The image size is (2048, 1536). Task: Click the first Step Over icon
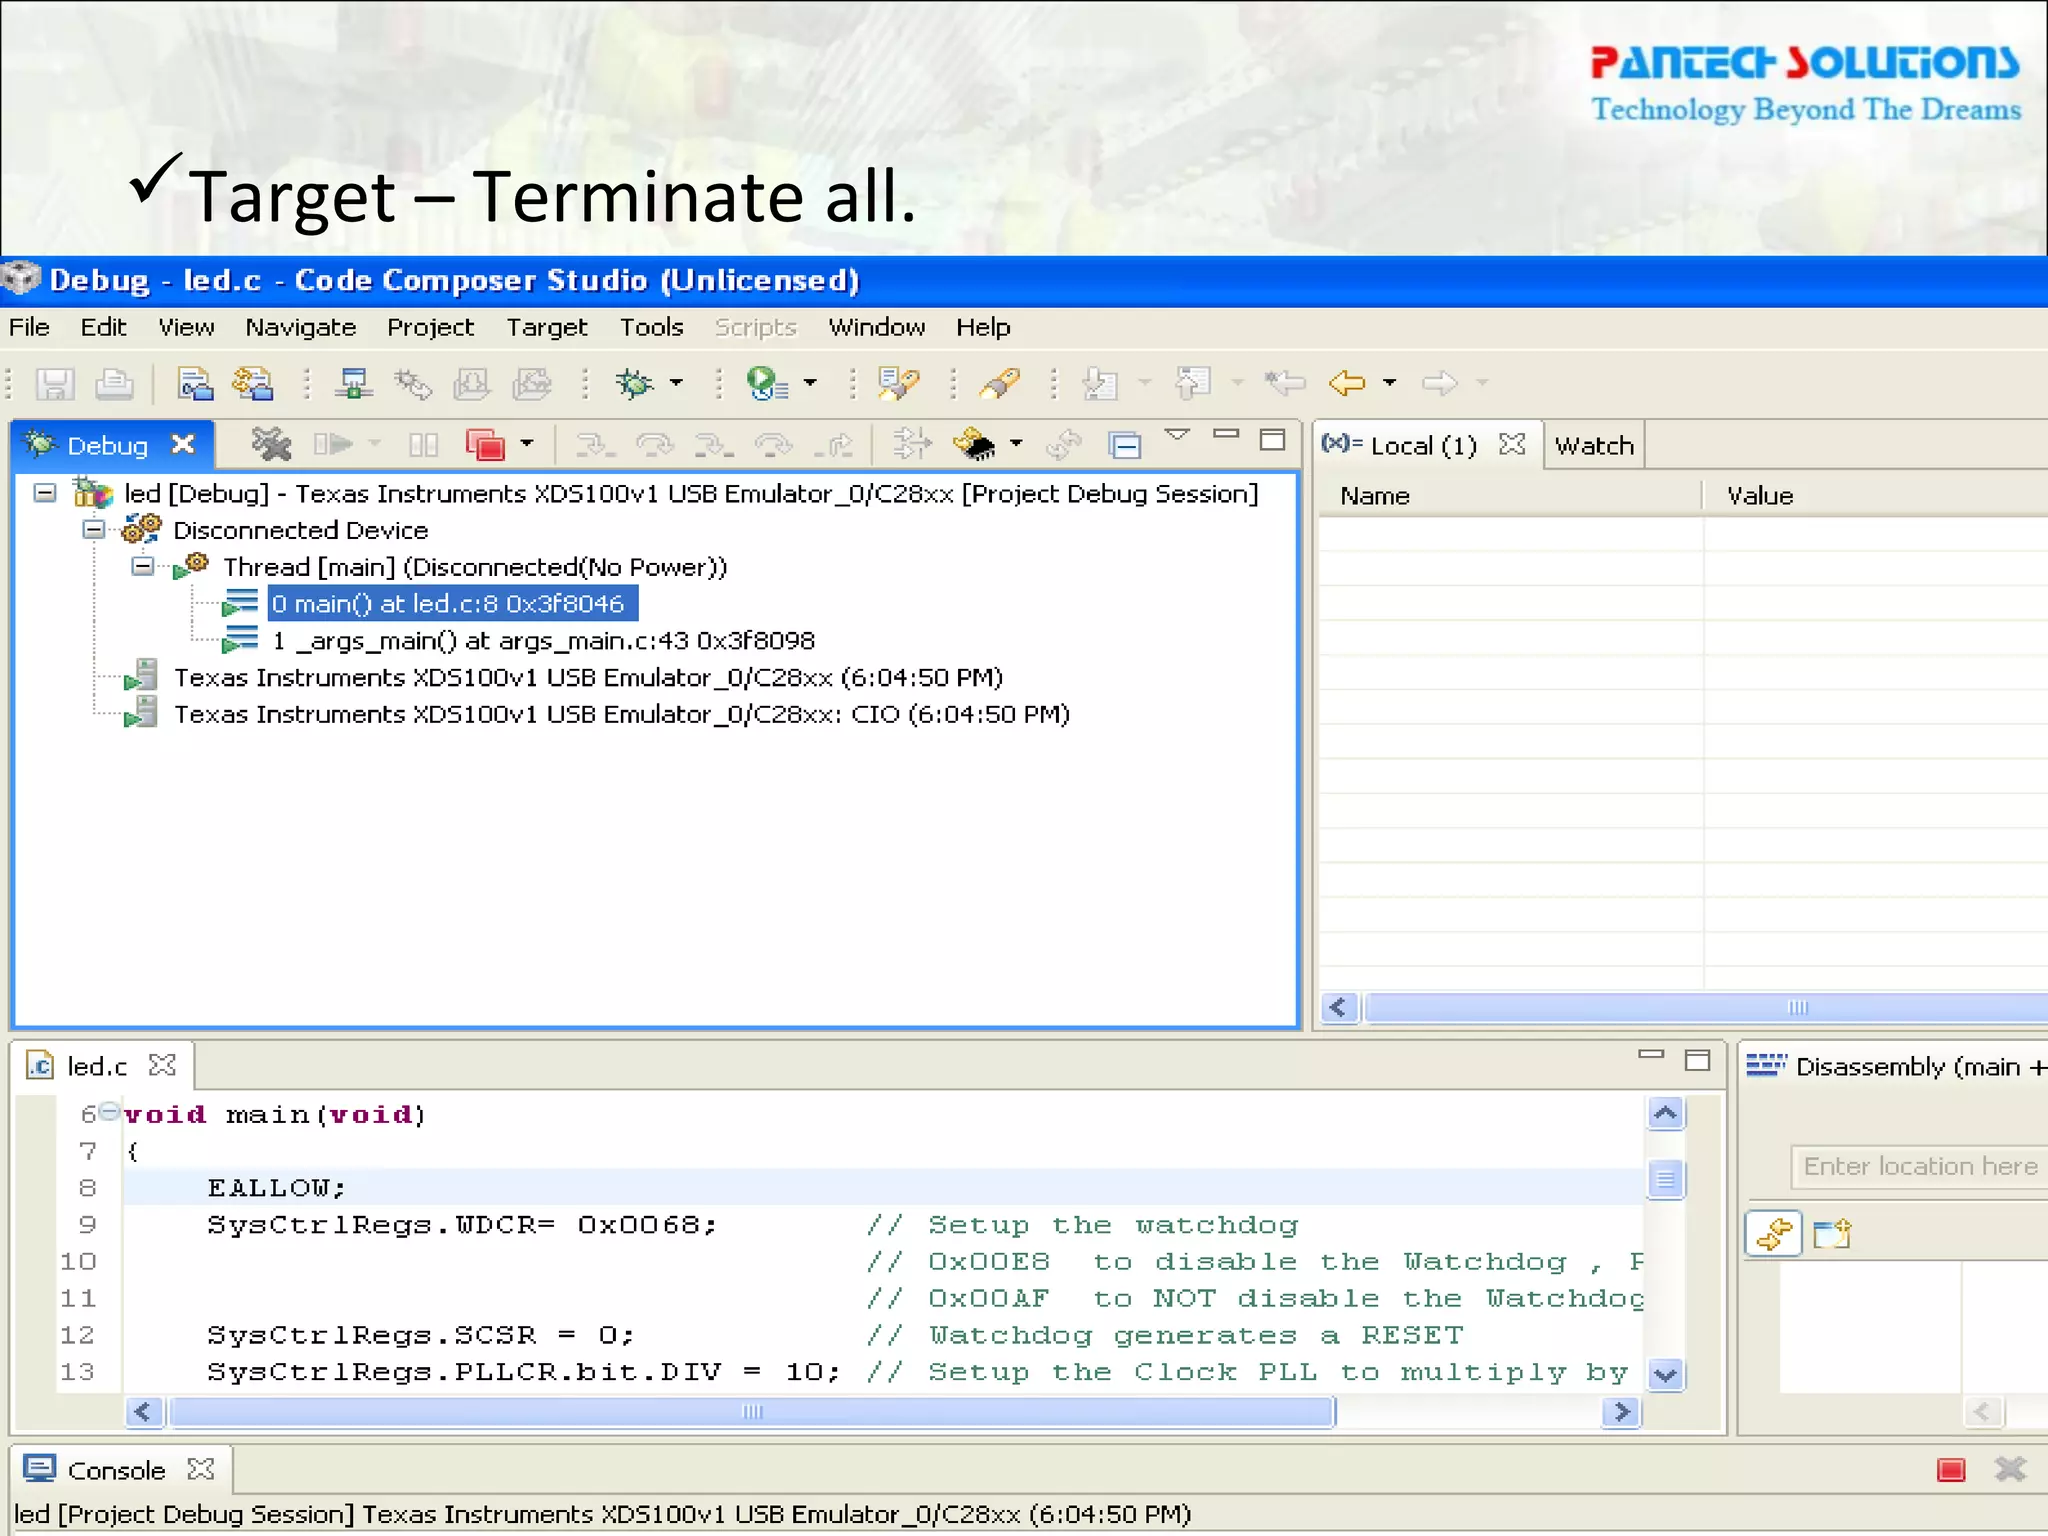[655, 445]
